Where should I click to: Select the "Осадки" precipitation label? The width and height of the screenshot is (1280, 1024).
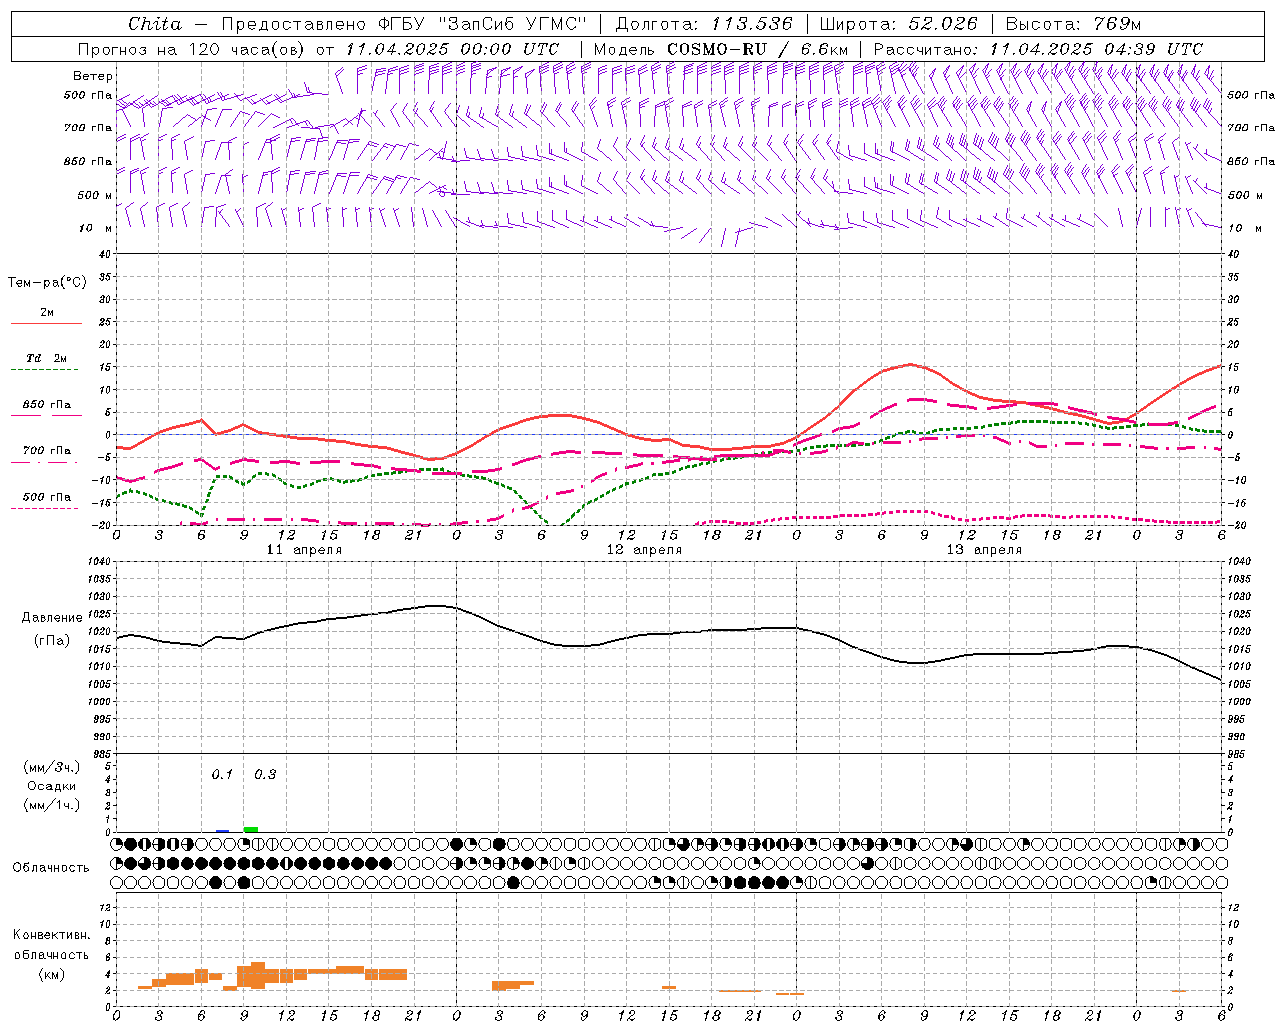(x=52, y=786)
